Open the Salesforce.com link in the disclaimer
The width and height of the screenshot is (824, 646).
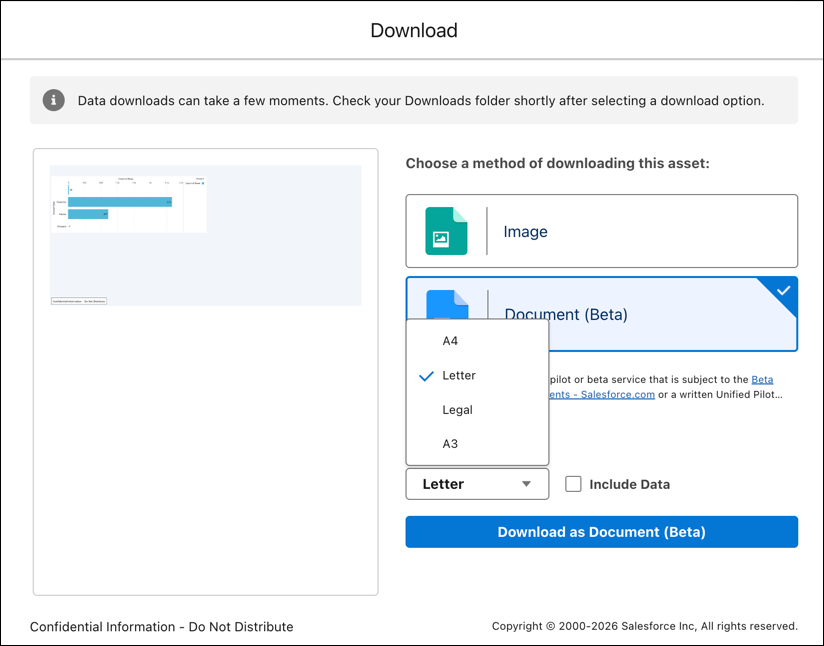click(x=602, y=394)
